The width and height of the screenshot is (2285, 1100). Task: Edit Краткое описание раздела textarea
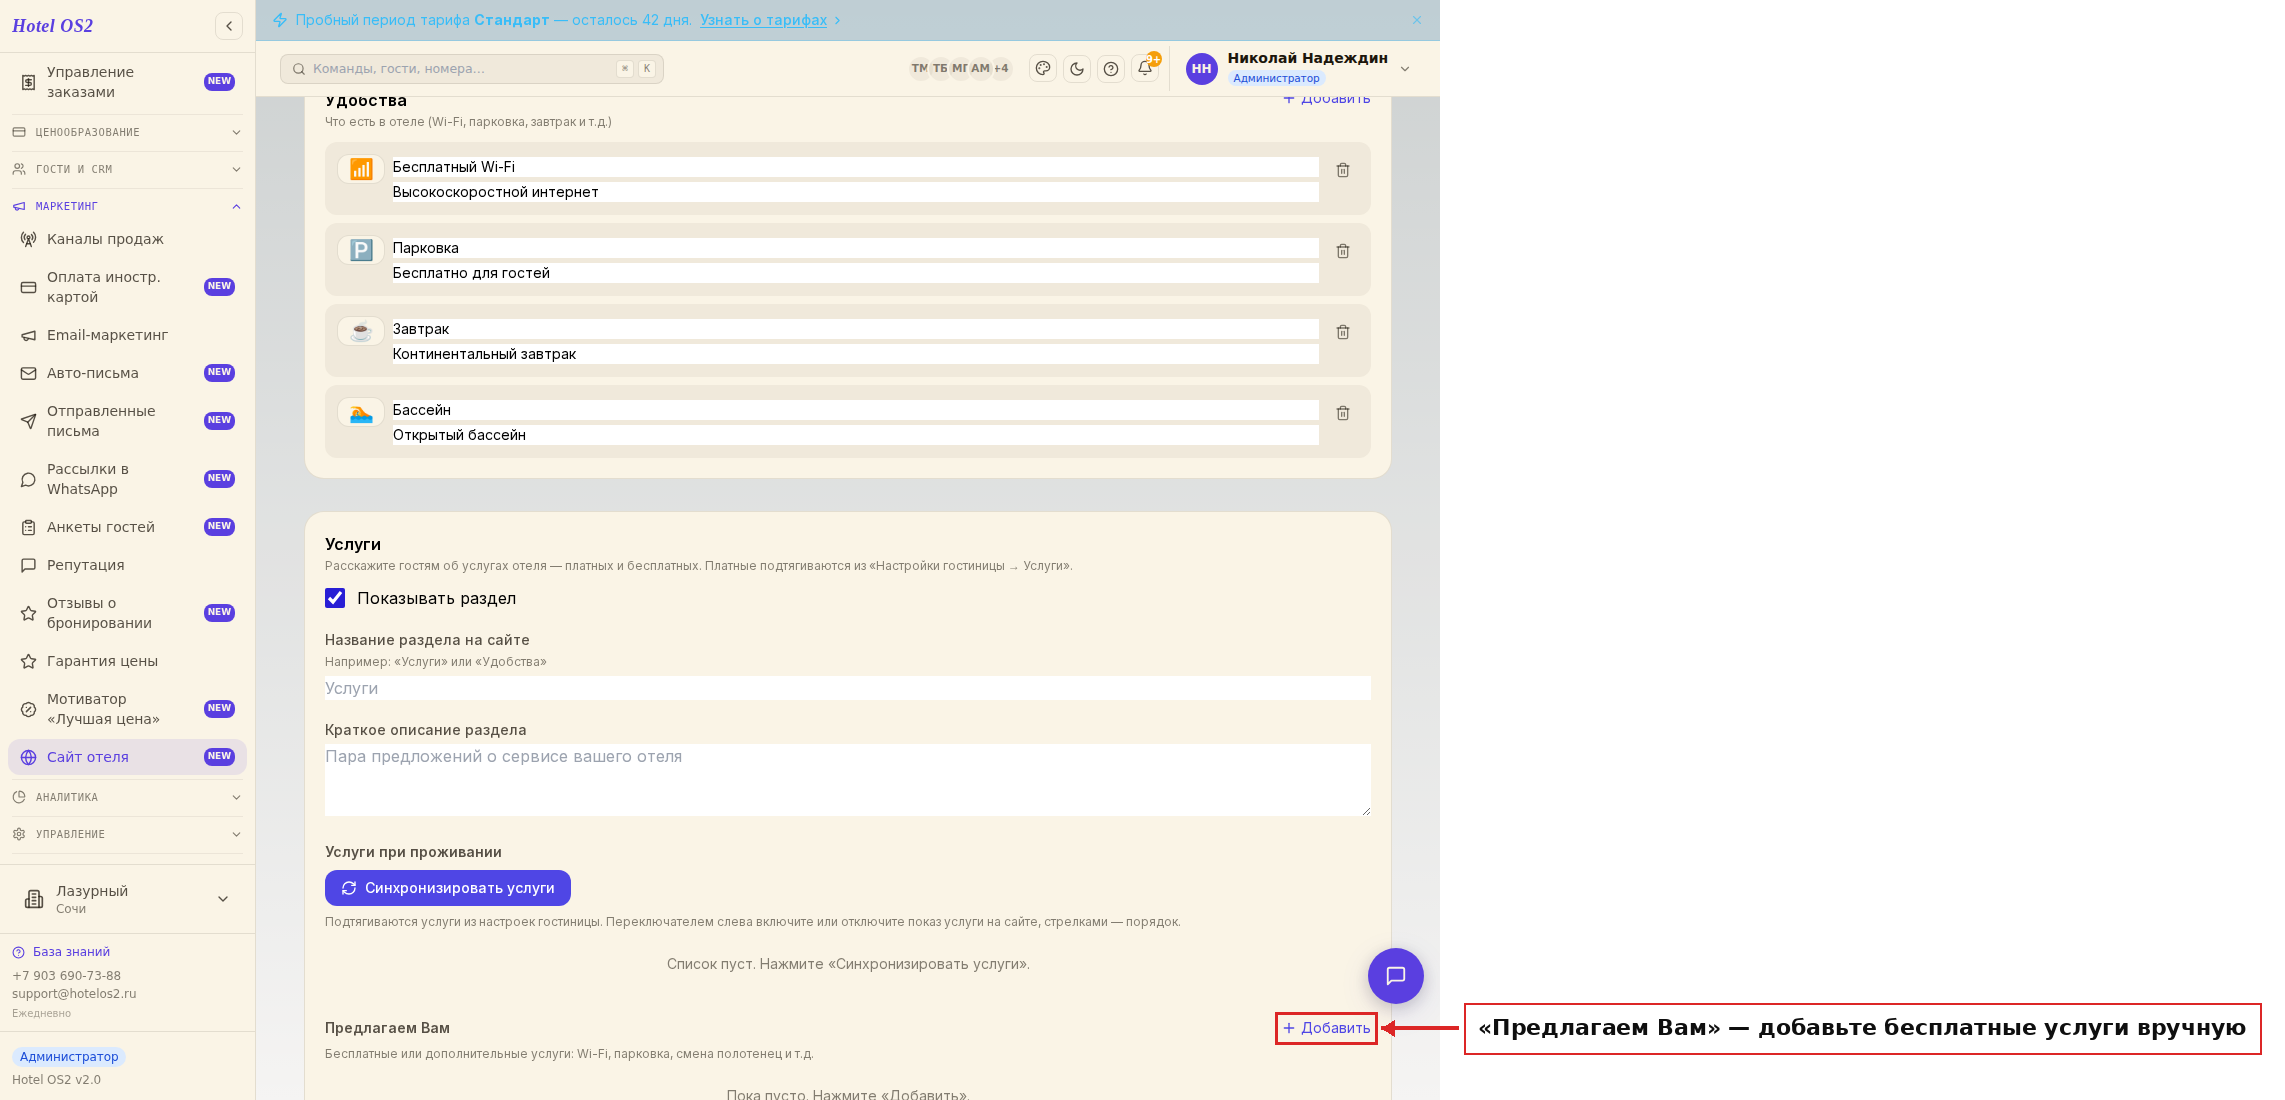point(848,780)
